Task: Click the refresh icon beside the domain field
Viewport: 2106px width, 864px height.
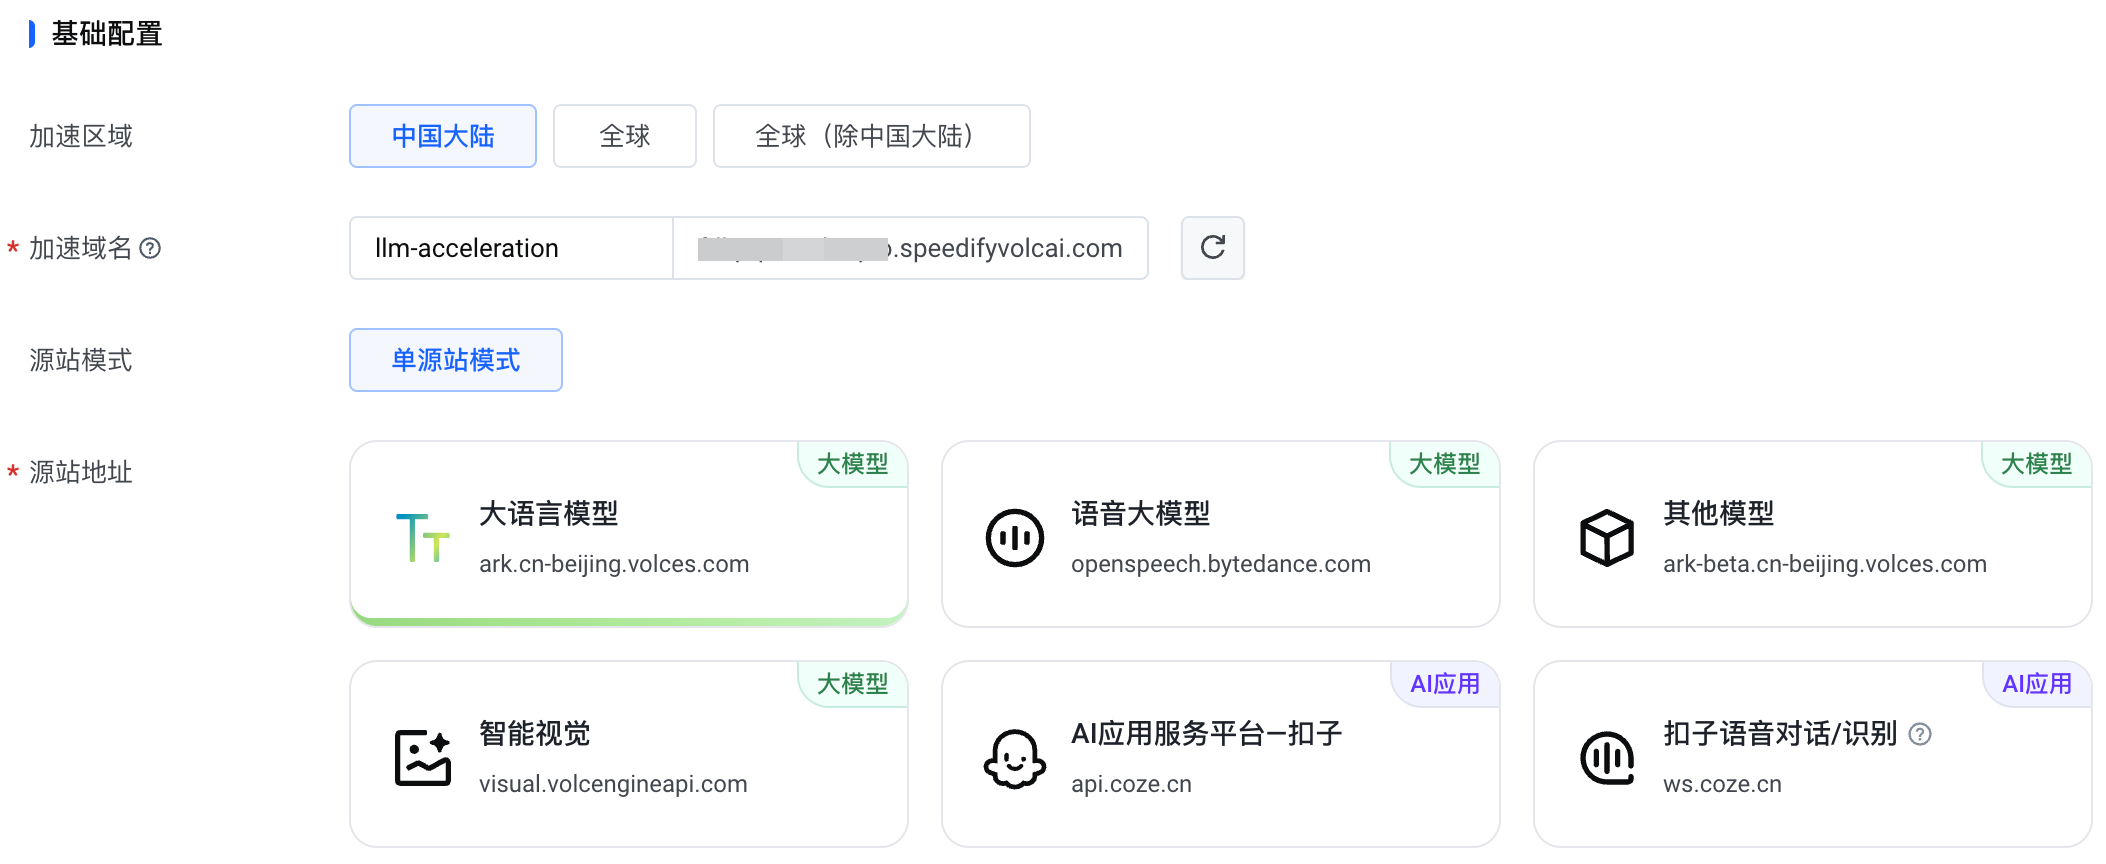Action: [1212, 248]
